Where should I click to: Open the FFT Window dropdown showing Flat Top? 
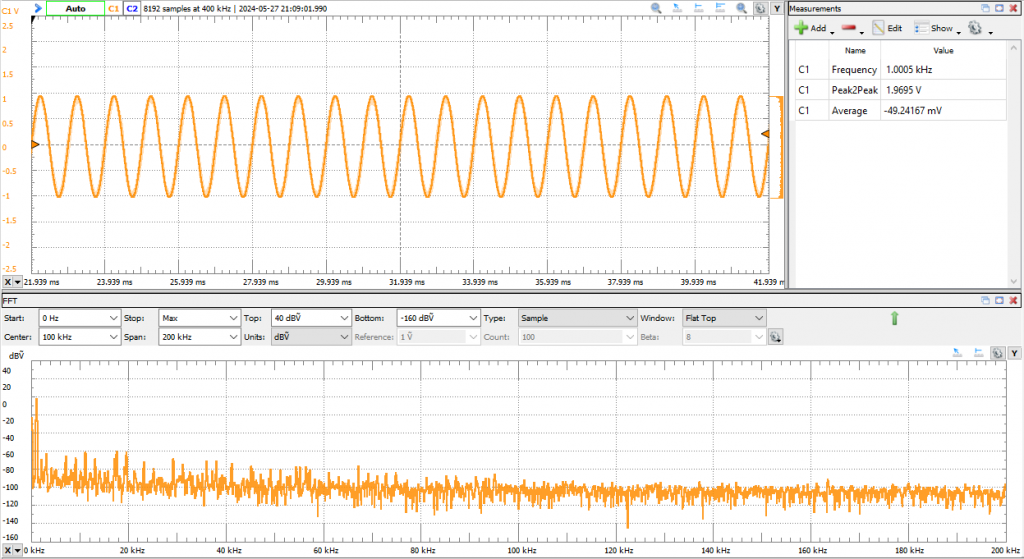(x=724, y=318)
